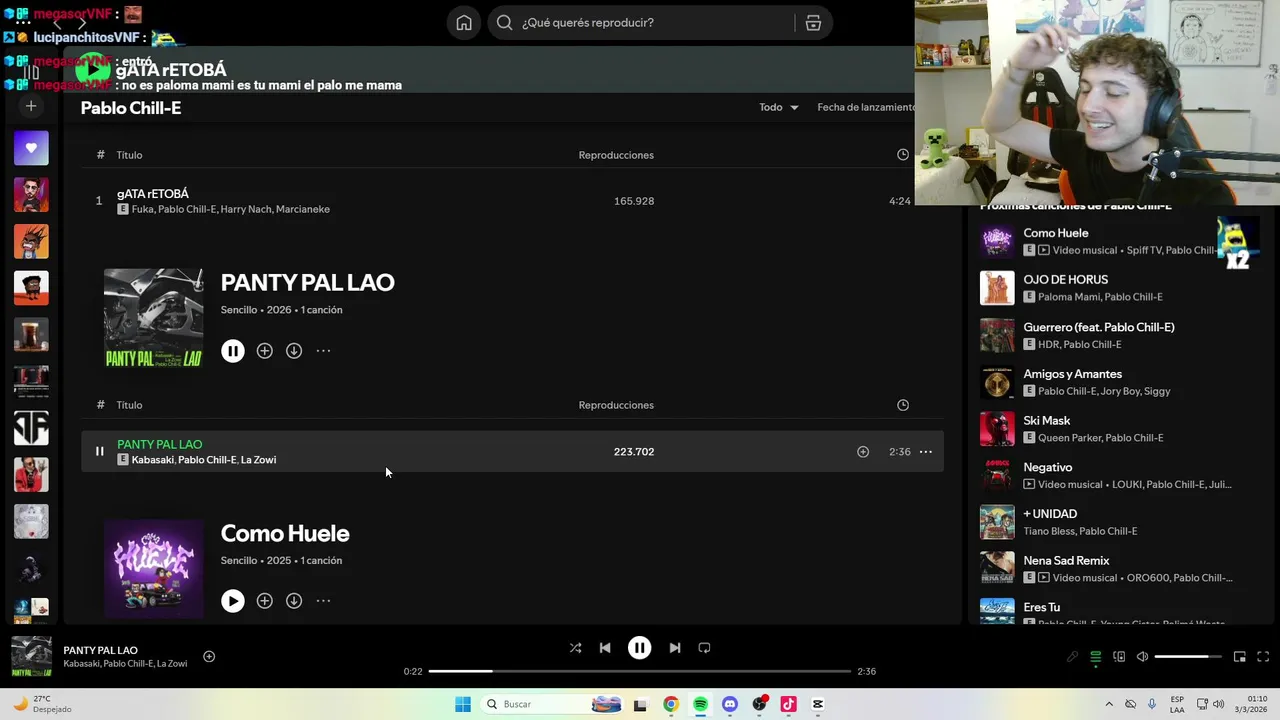Viewport: 1280px width, 720px height.
Task: Open Windows system volume control
Action: 1219,704
